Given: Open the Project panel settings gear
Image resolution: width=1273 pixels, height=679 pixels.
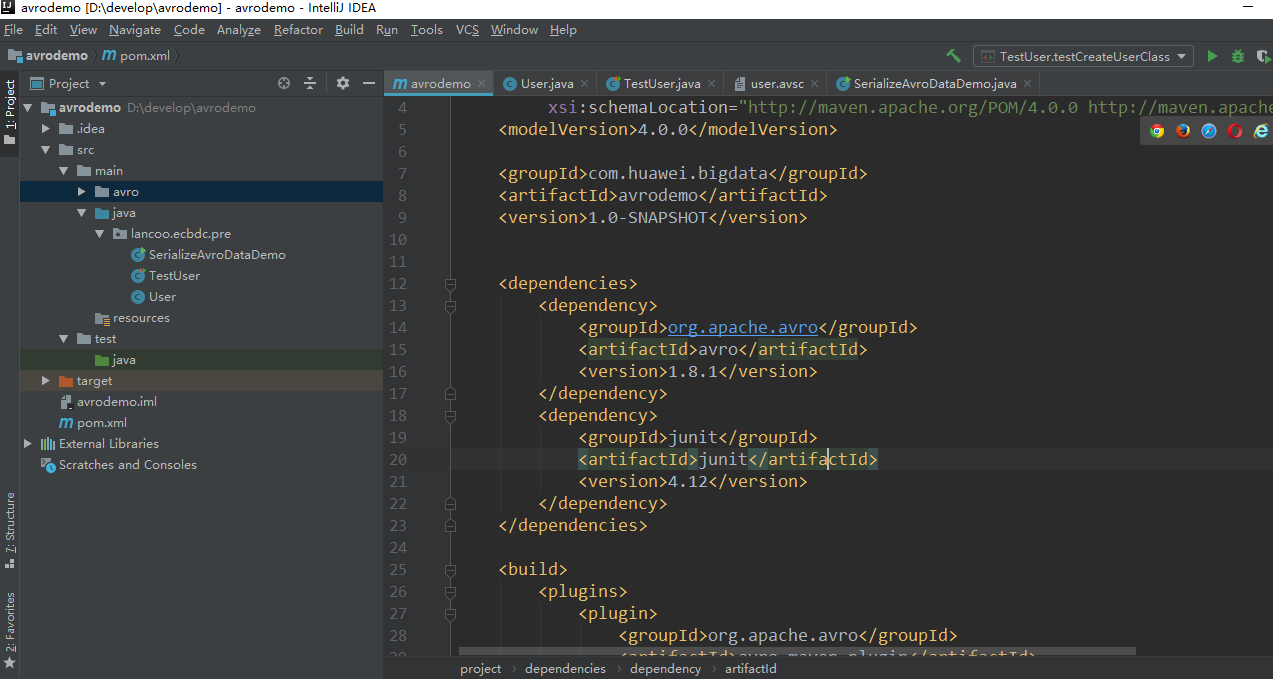Looking at the screenshot, I should point(343,83).
